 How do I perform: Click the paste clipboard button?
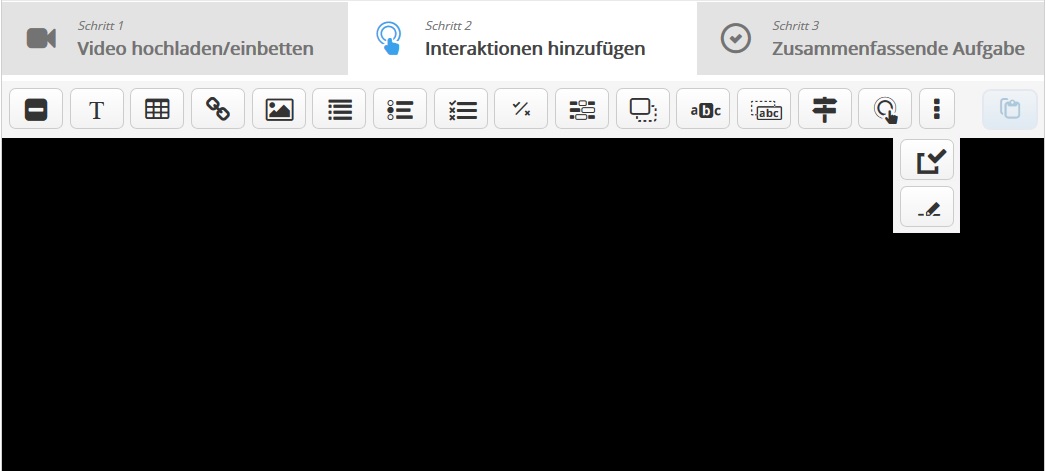1010,109
